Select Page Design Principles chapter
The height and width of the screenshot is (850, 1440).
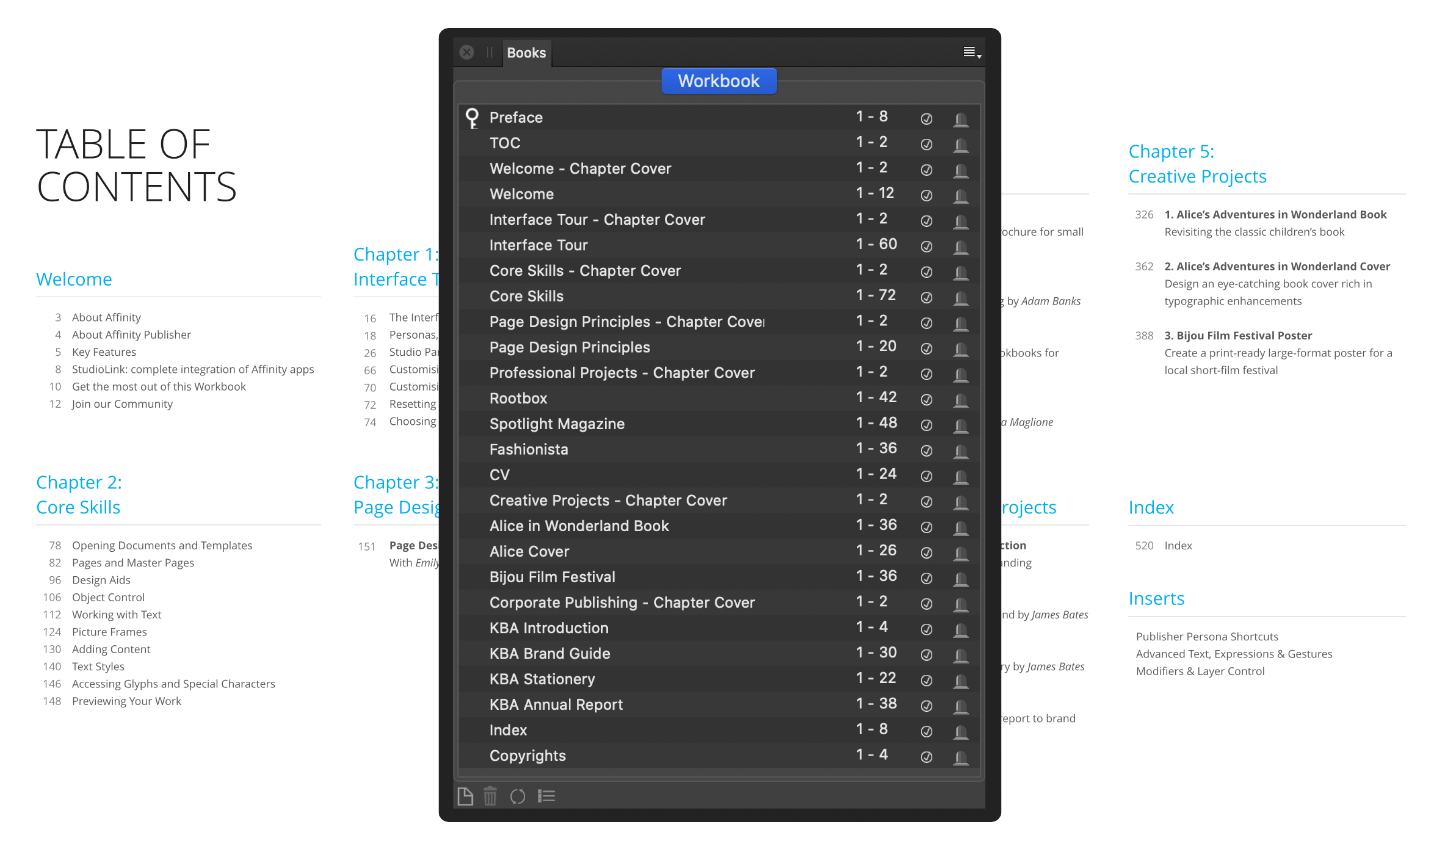(718, 347)
